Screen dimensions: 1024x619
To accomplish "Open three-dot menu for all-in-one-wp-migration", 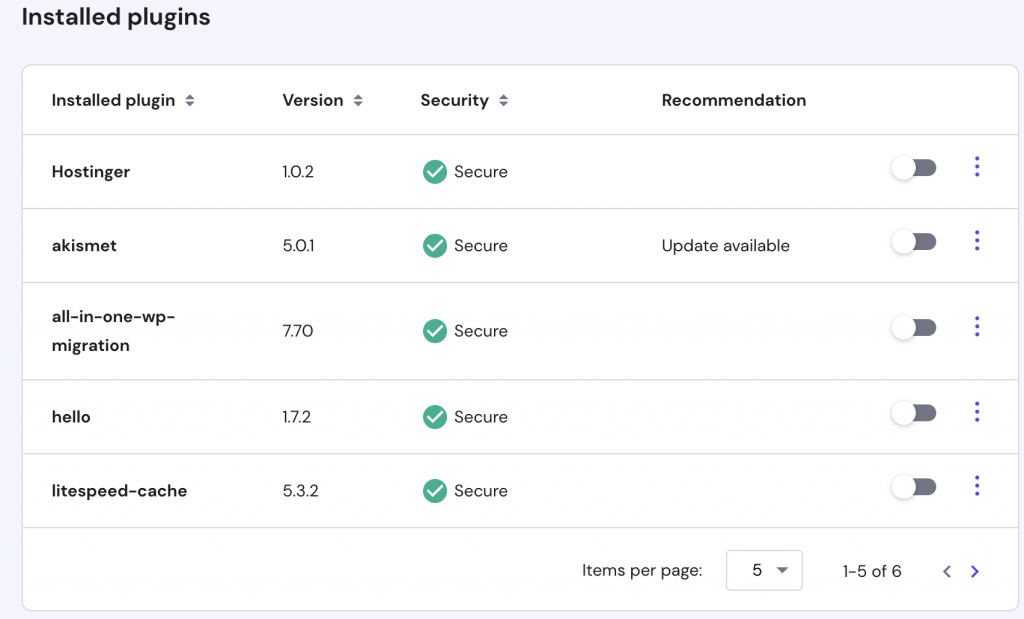I will point(976,327).
